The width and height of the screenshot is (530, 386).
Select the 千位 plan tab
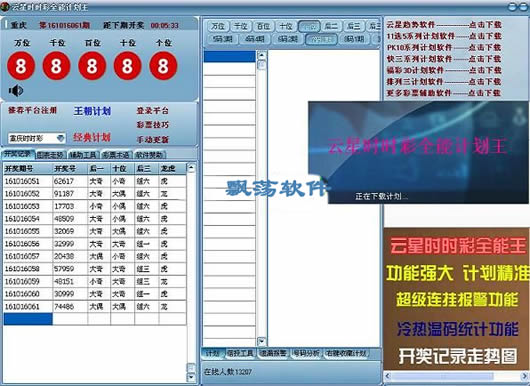pos(241,26)
